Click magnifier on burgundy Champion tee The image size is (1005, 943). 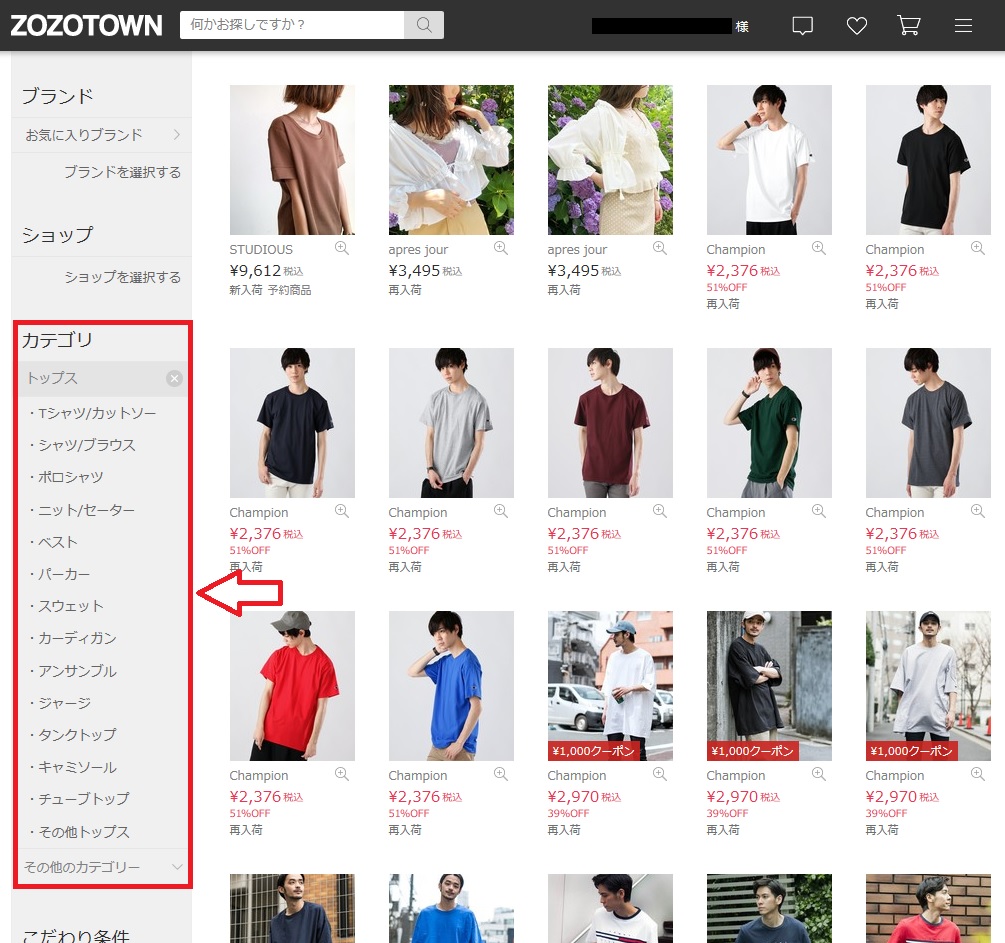[x=660, y=511]
